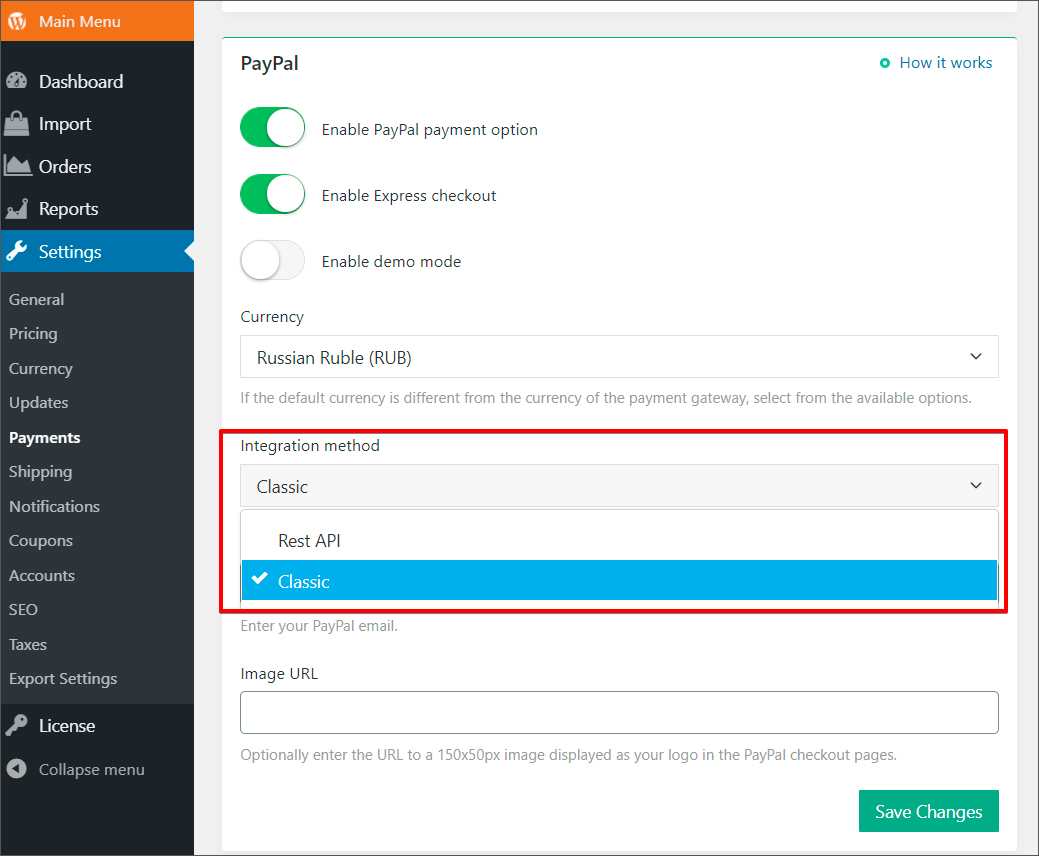Viewport: 1039px width, 856px height.
Task: Click the Enter your PayPal email hint
Action: (319, 625)
